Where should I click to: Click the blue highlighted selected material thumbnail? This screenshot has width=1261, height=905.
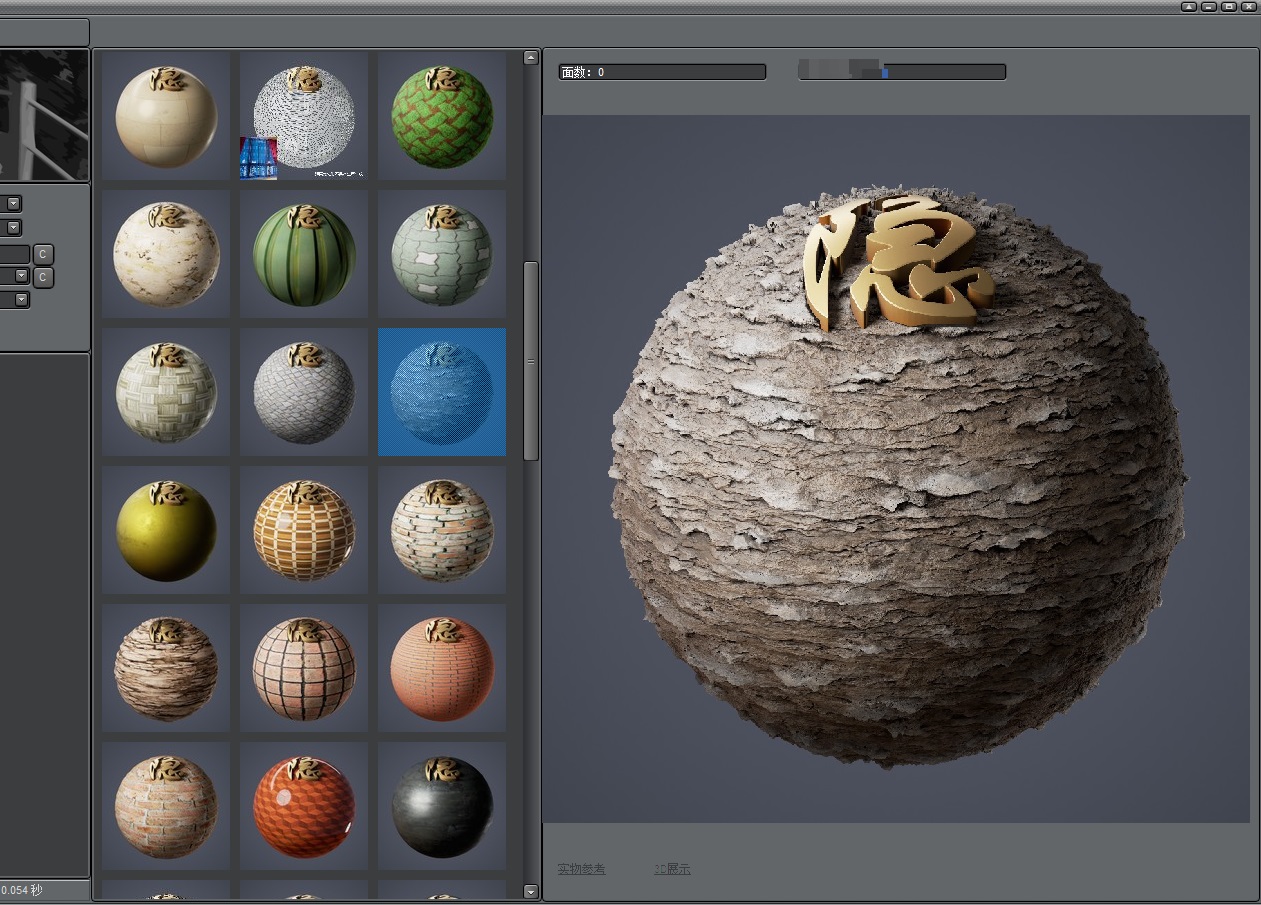click(442, 392)
